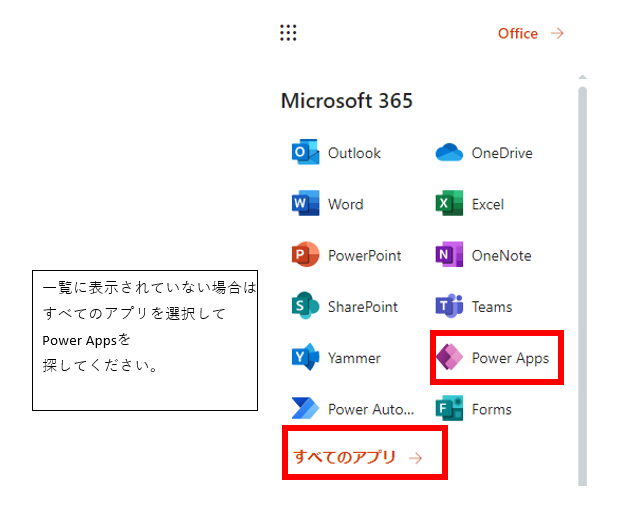Open the Yammer app icon

[x=306, y=357]
